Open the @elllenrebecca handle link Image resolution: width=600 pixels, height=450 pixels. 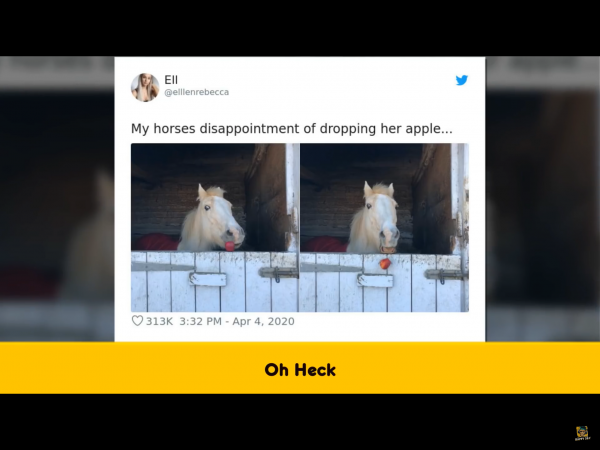click(197, 92)
